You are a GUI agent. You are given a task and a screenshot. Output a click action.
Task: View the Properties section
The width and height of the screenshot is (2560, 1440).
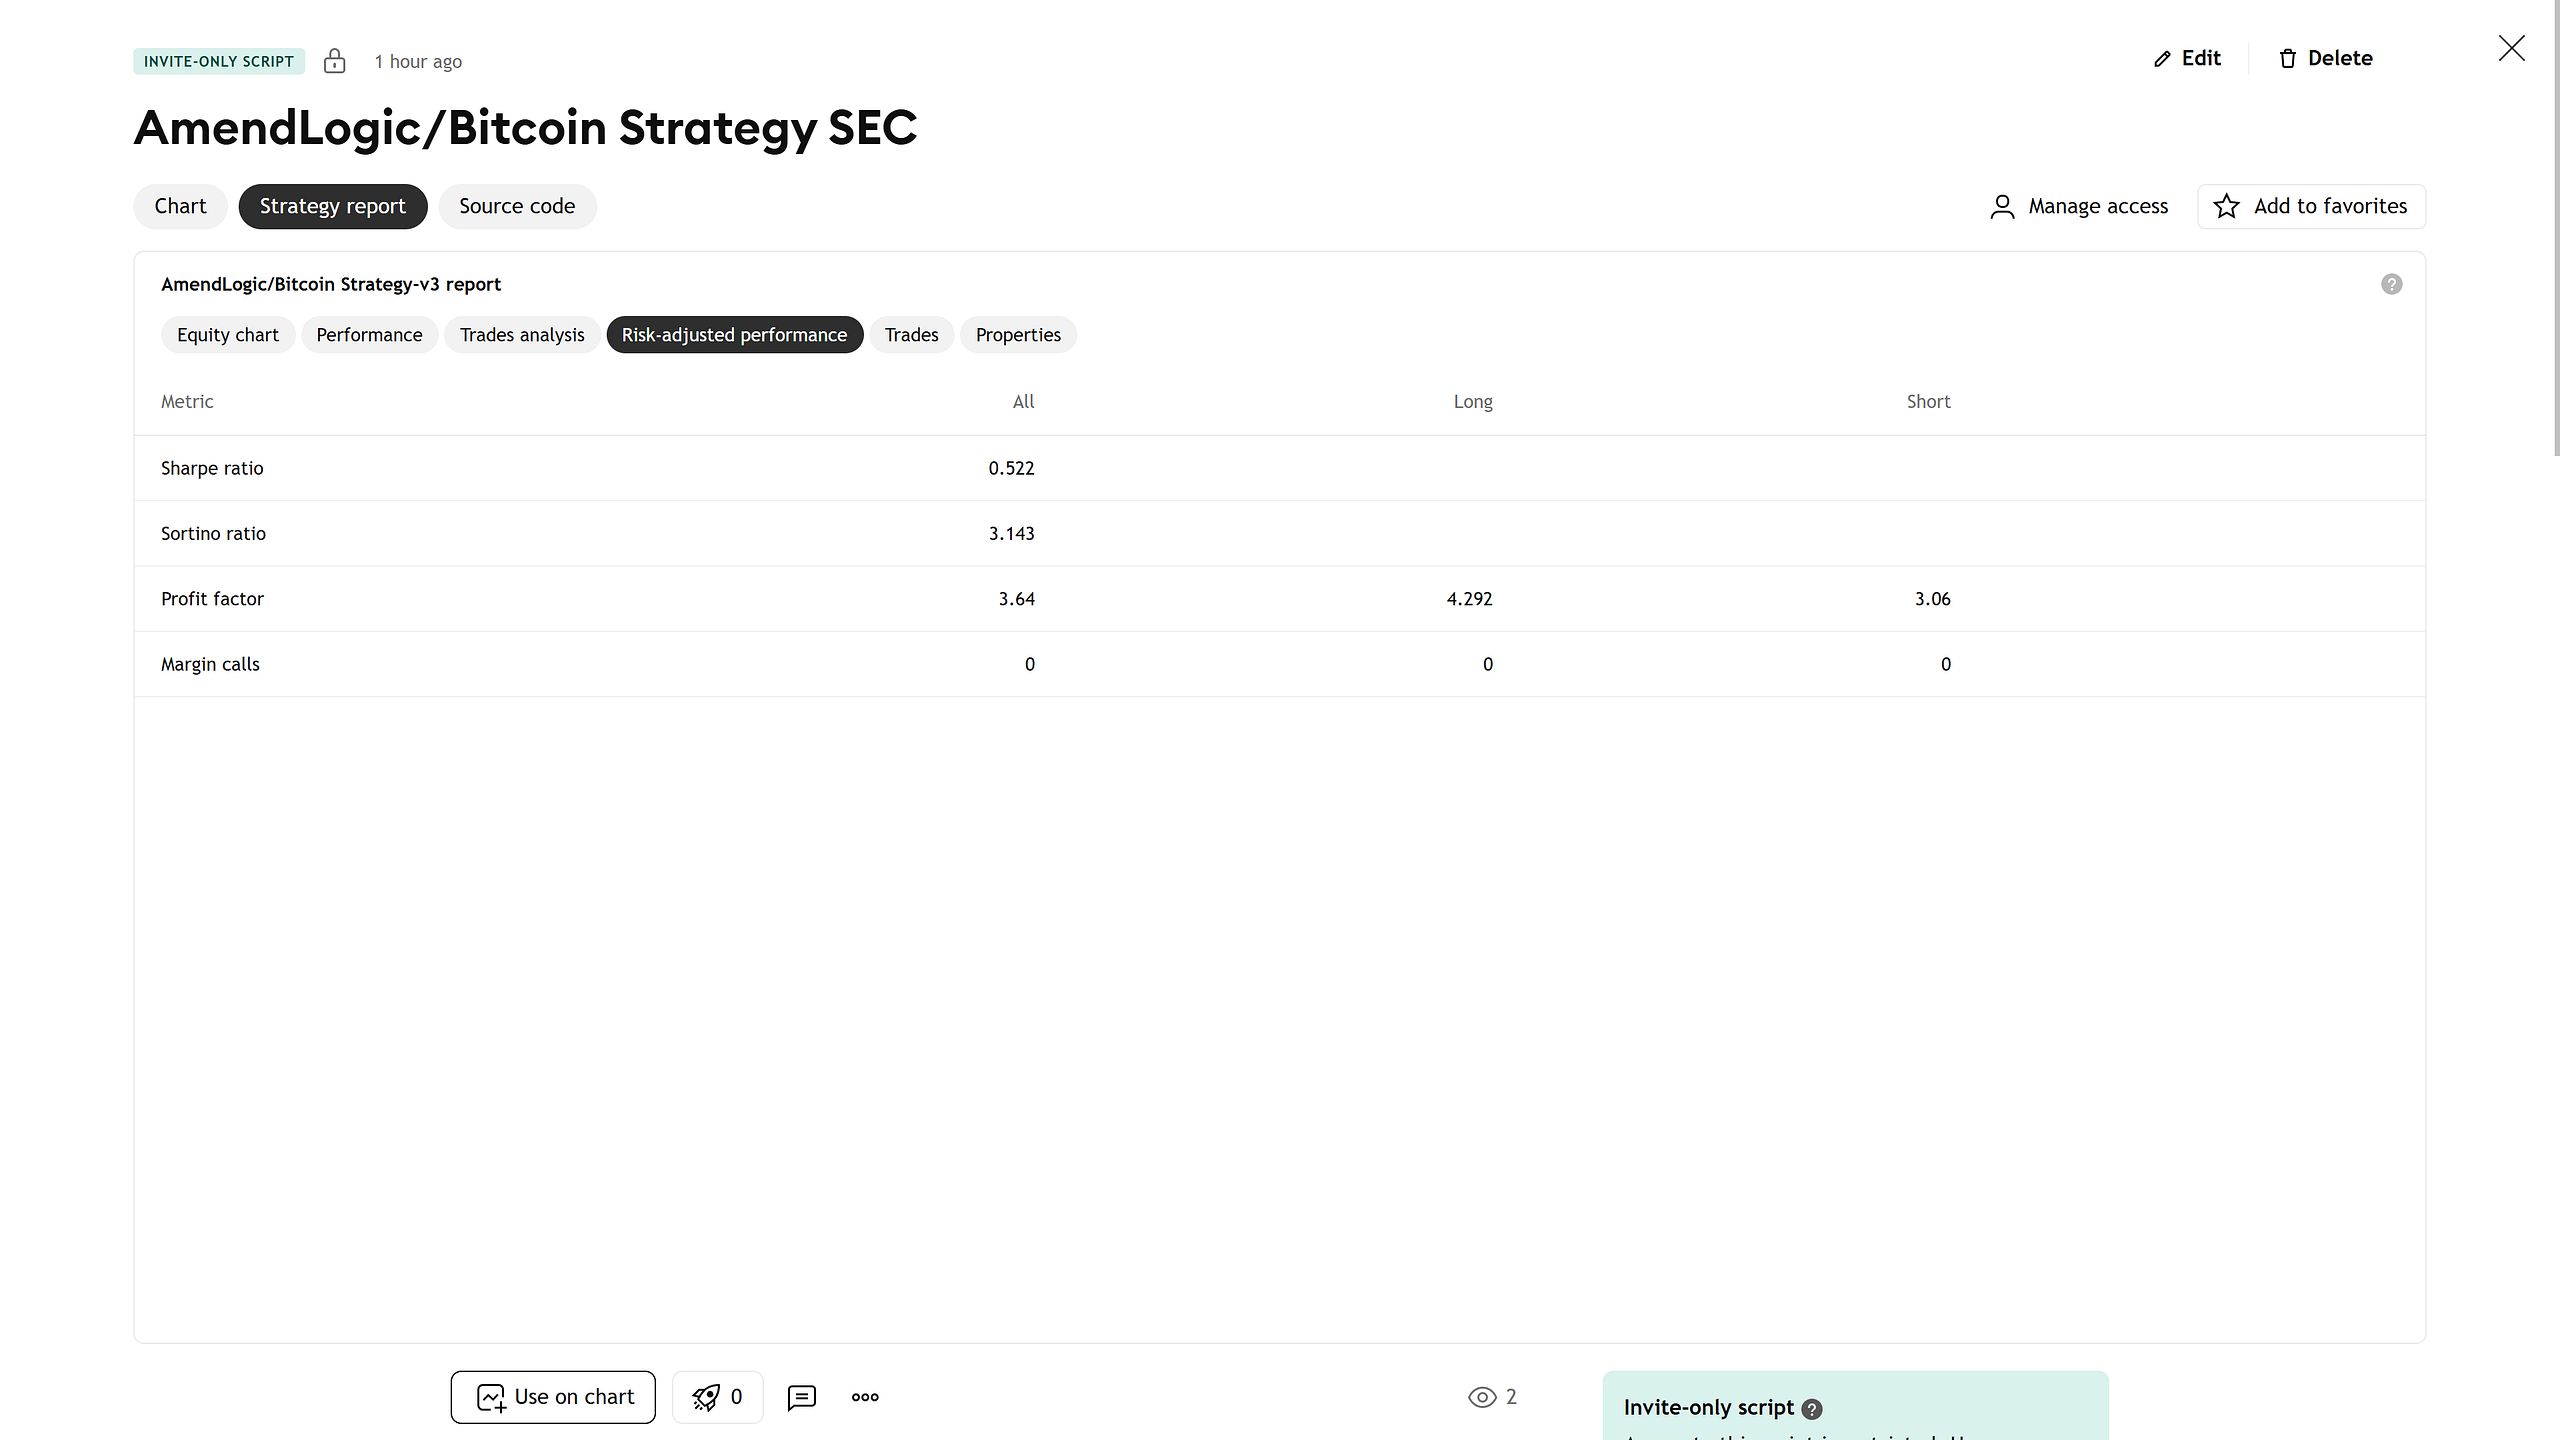pos(1018,335)
